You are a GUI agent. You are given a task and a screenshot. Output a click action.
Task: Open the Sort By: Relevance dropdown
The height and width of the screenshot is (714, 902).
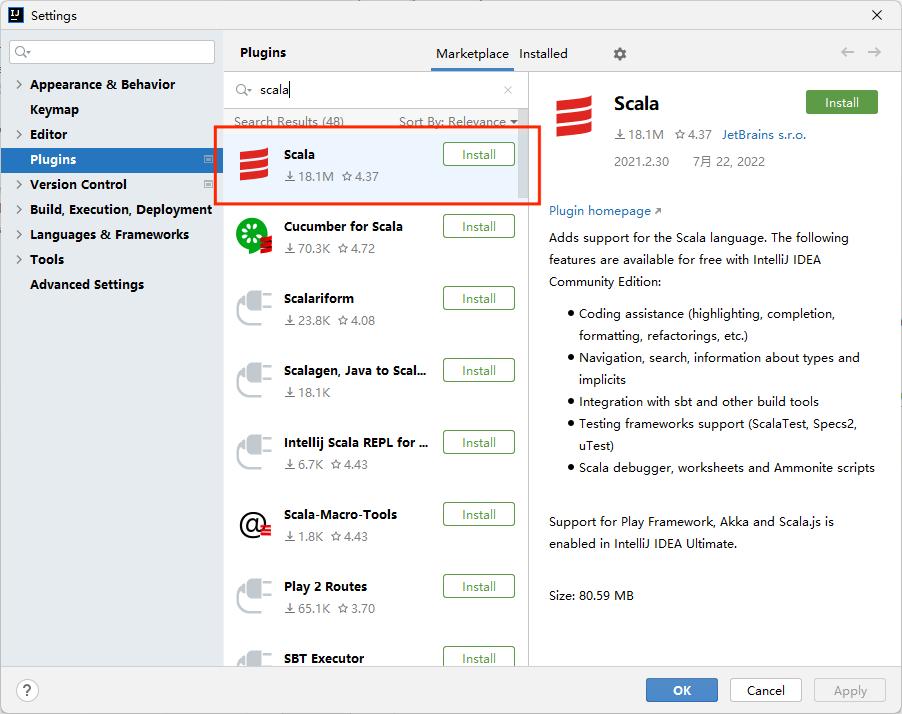click(458, 121)
